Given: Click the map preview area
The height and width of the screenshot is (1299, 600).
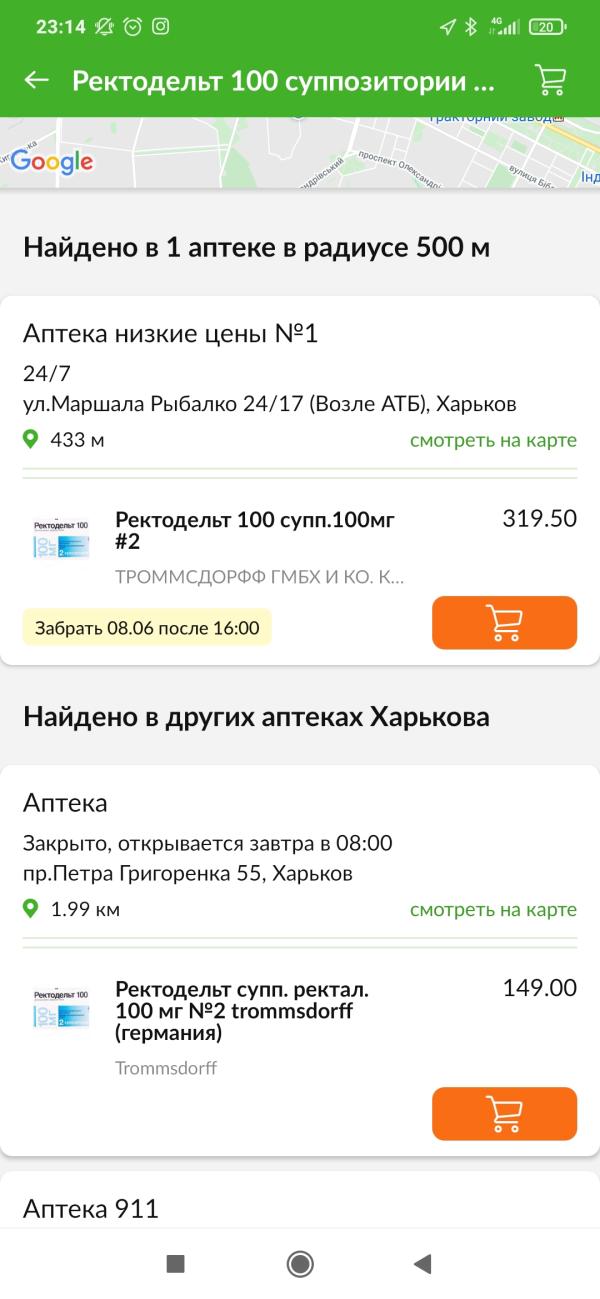Looking at the screenshot, I should click(300, 153).
